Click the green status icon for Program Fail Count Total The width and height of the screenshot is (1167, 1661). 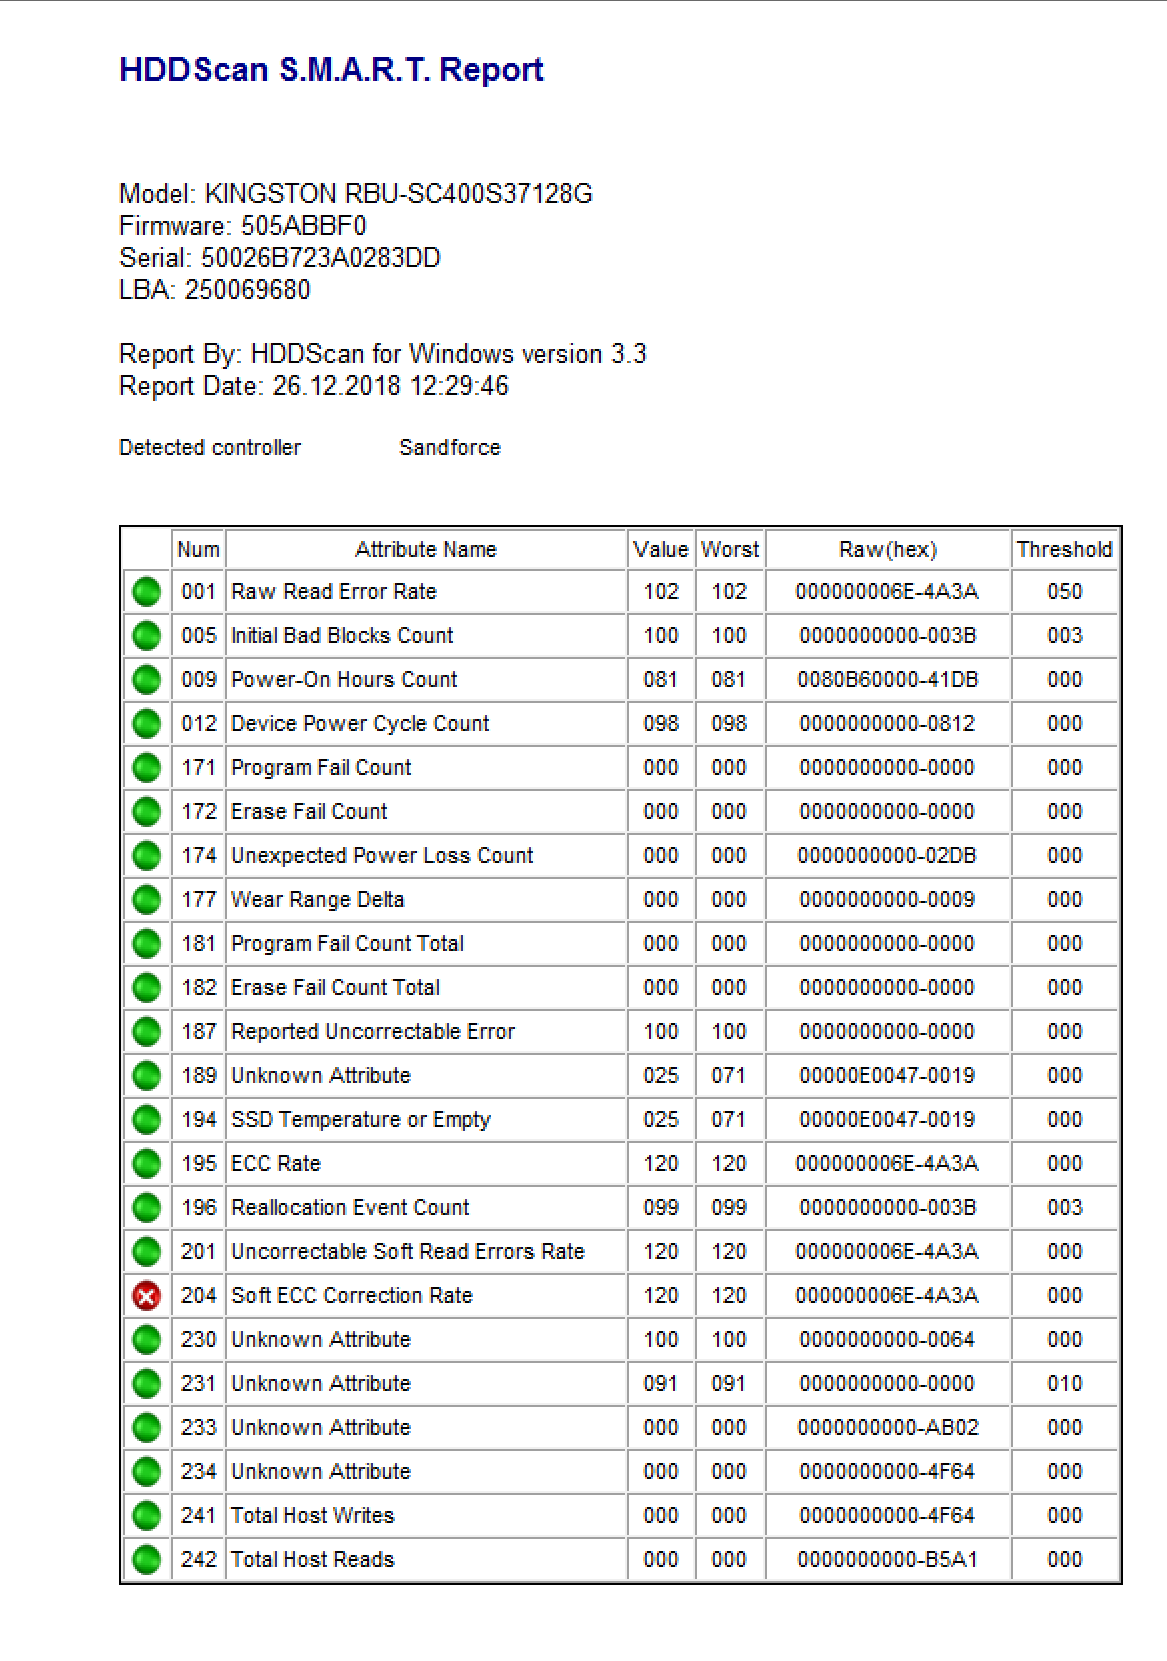(147, 944)
